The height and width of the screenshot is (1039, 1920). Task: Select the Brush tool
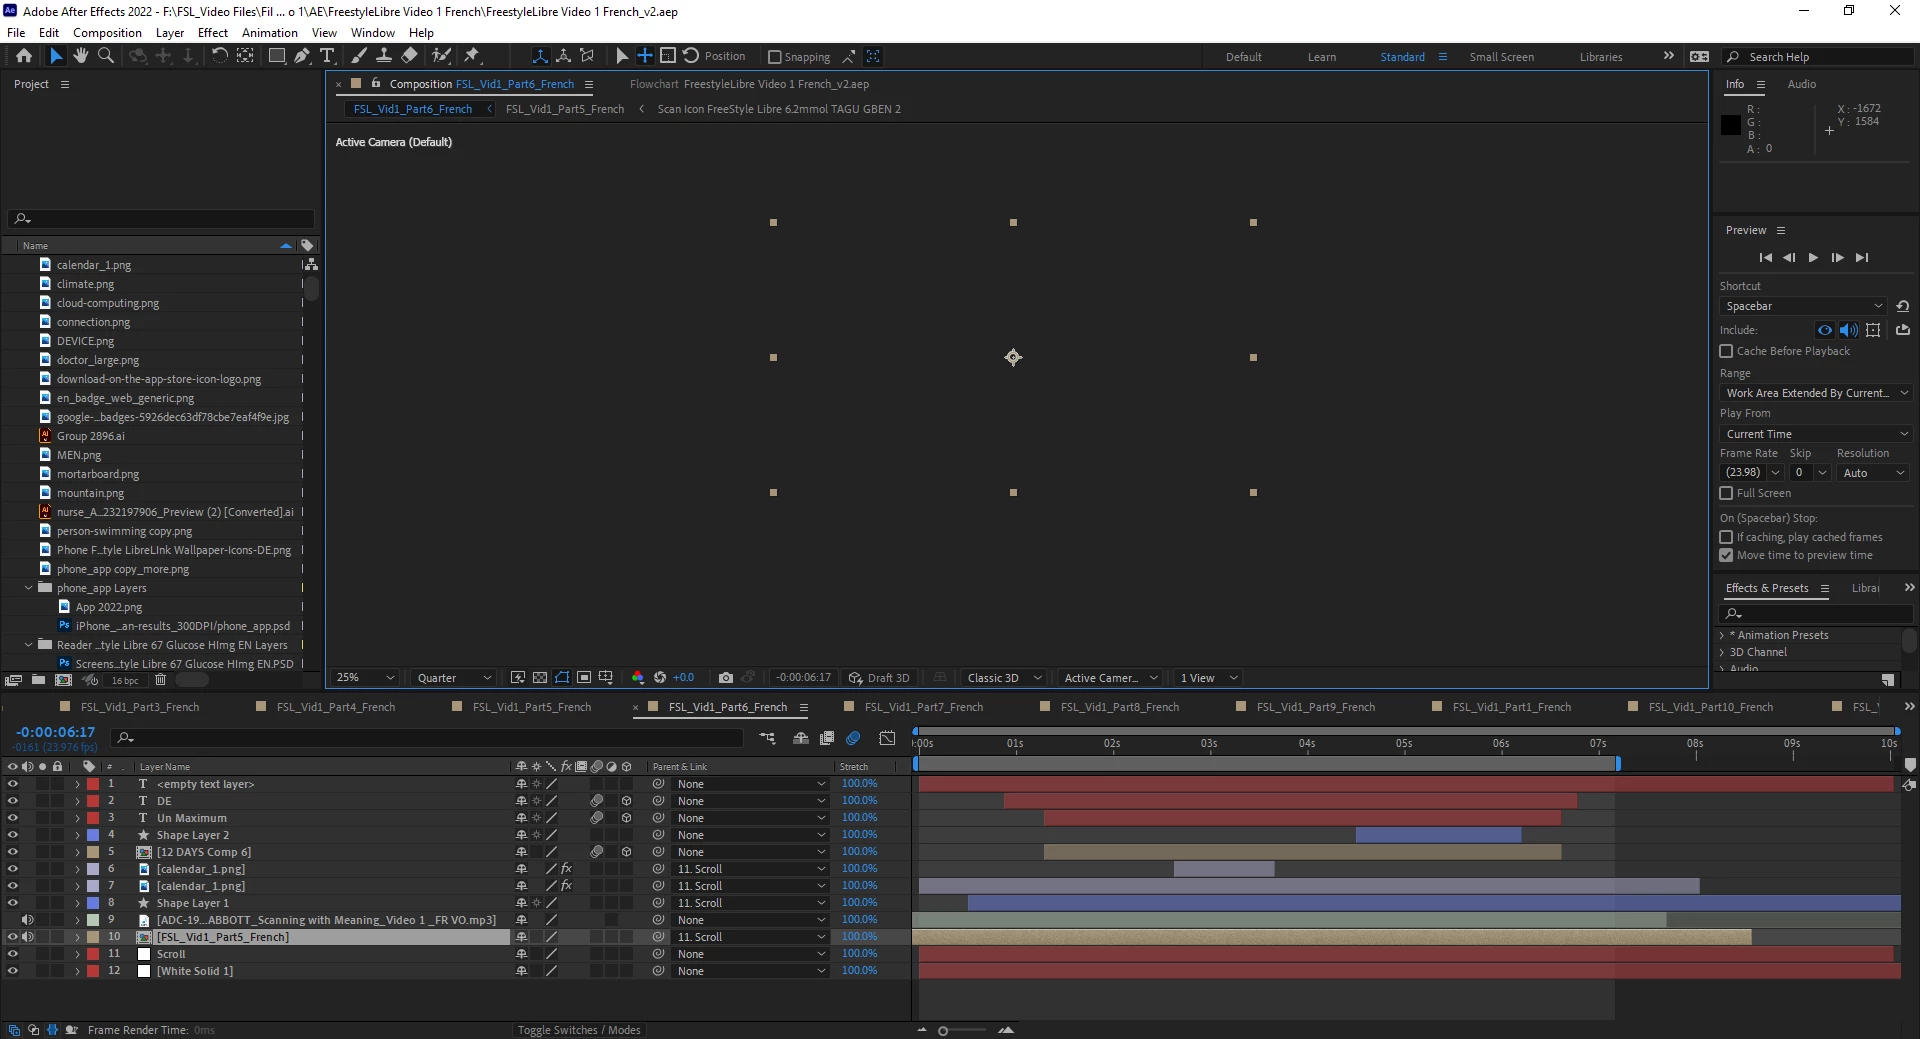359,56
